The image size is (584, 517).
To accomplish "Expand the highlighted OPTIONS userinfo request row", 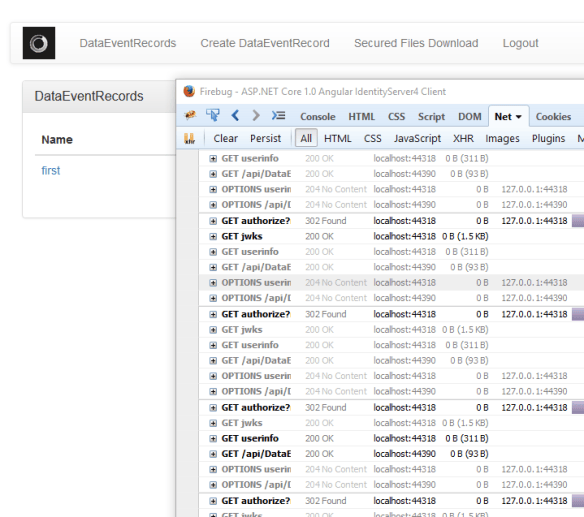I will [213, 283].
